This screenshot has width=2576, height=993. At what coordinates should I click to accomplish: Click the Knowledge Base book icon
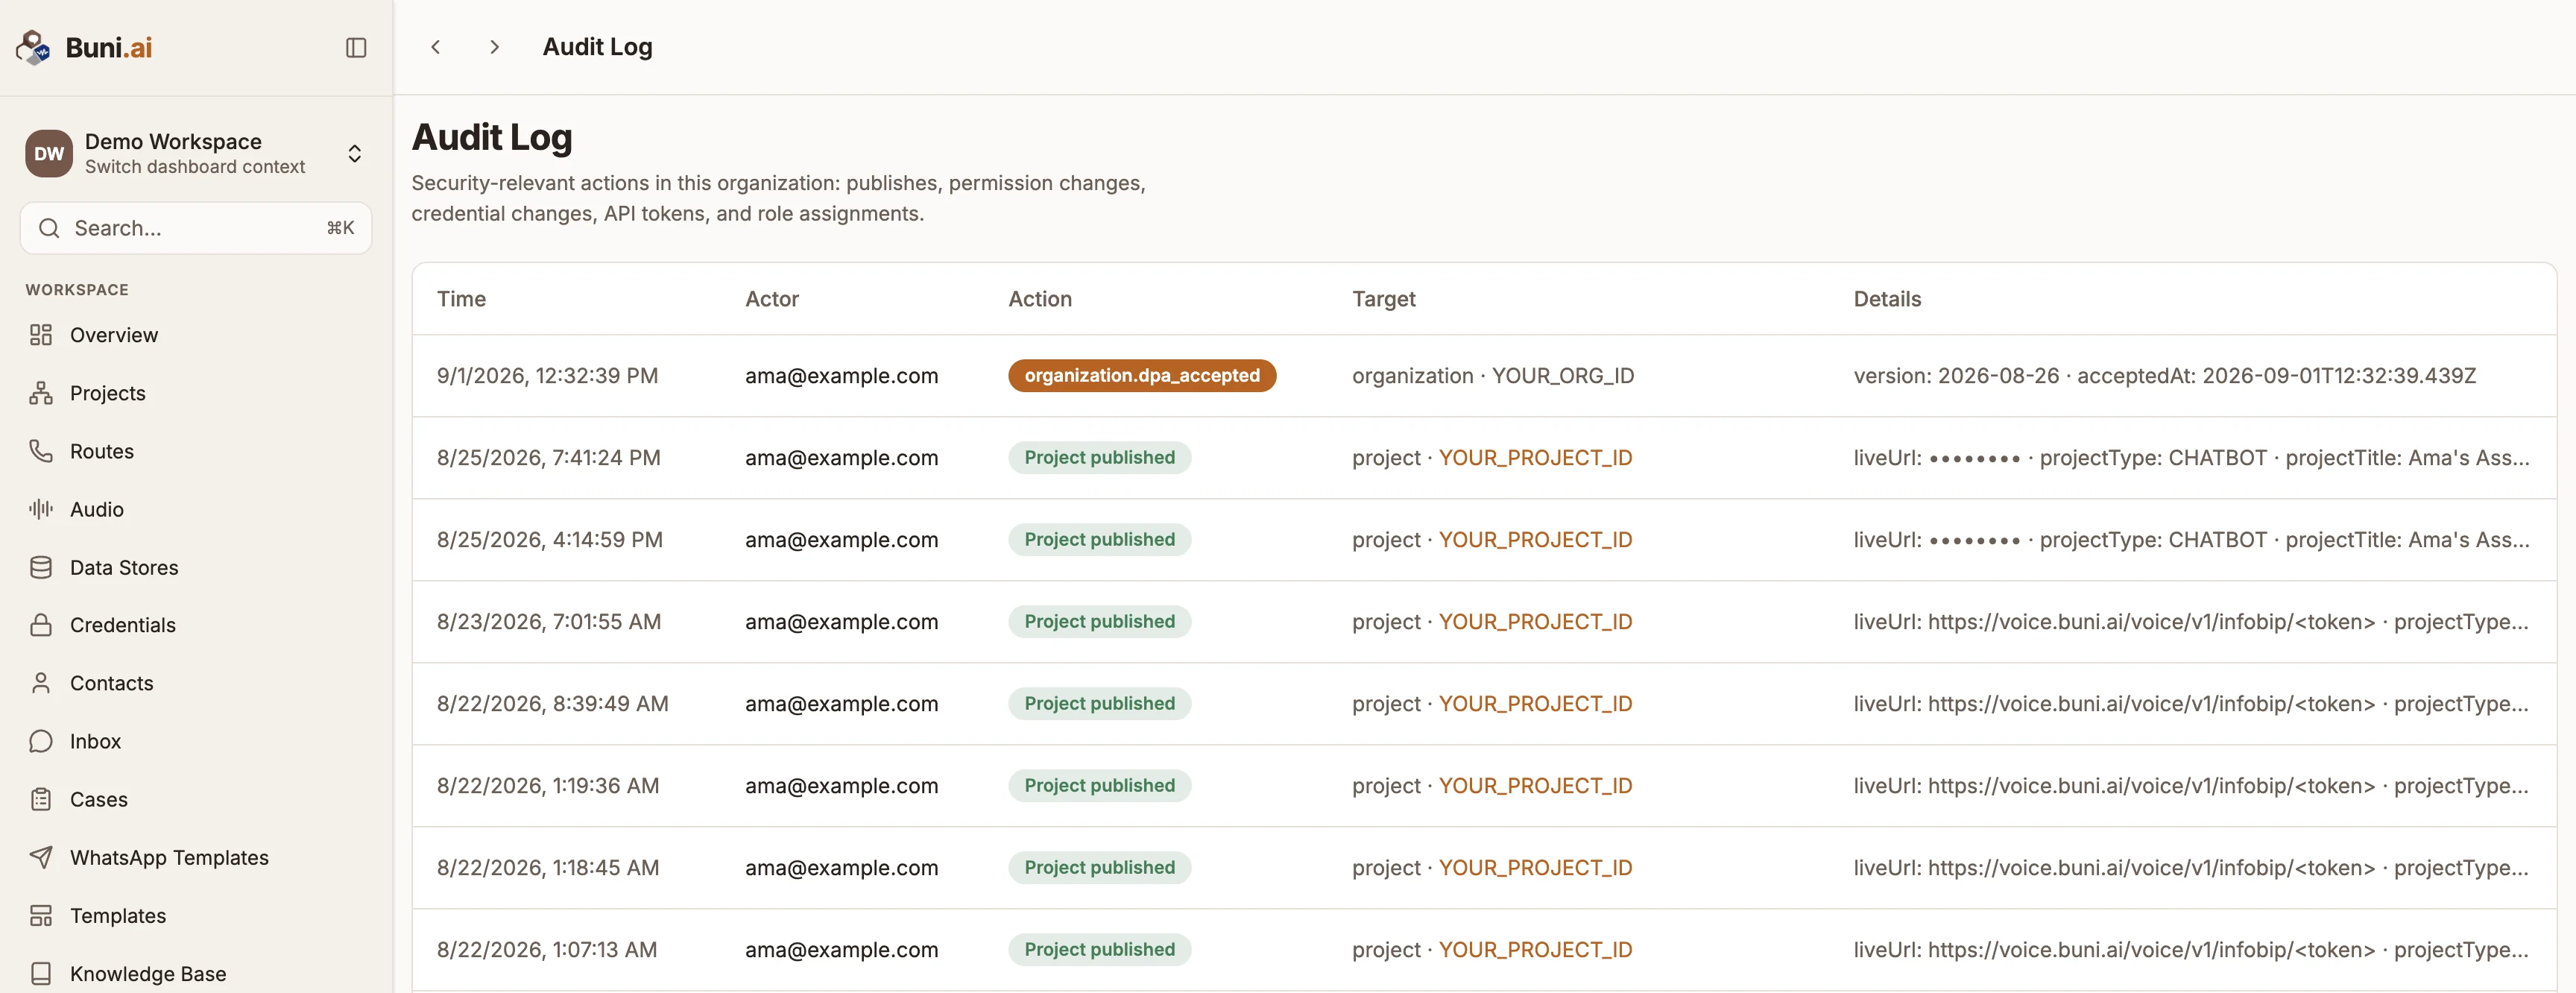(41, 973)
